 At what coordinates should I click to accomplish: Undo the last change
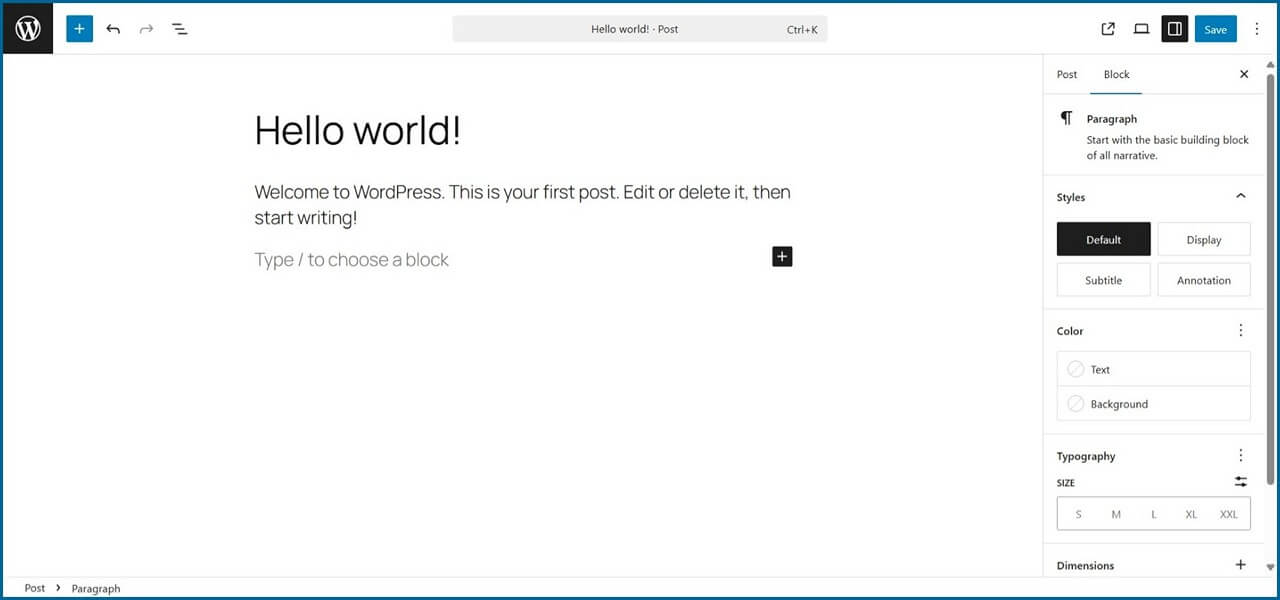(113, 29)
